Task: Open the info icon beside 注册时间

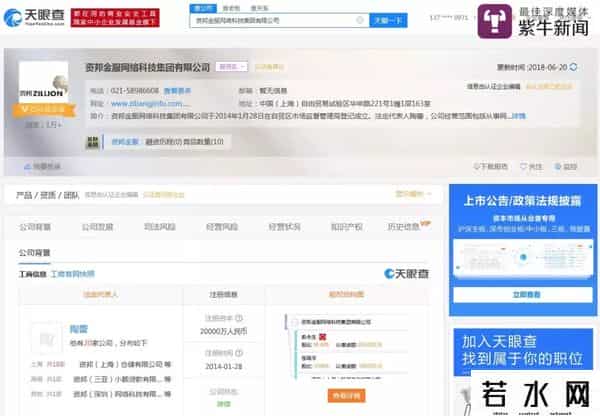Action: click(239, 353)
